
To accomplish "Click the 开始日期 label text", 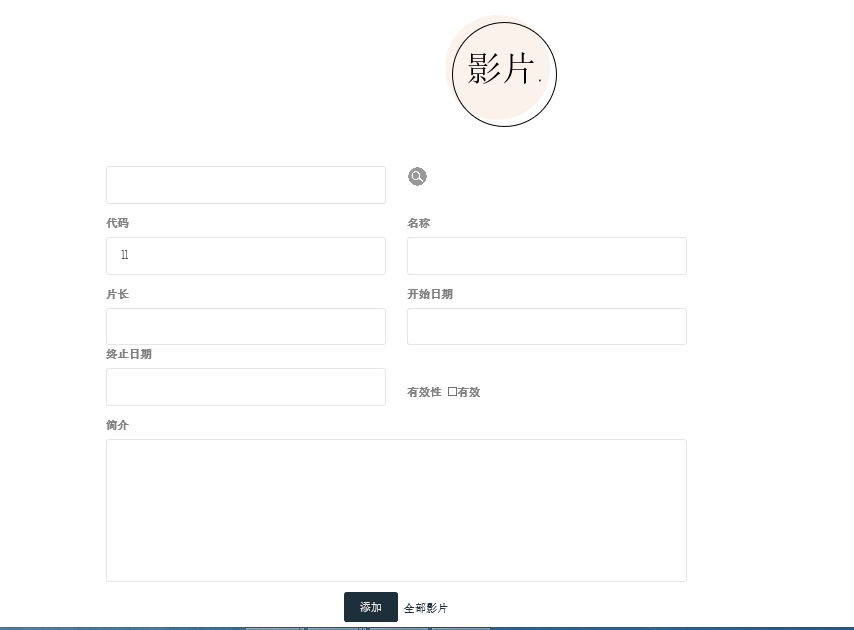I will pyautogui.click(x=430, y=294).
